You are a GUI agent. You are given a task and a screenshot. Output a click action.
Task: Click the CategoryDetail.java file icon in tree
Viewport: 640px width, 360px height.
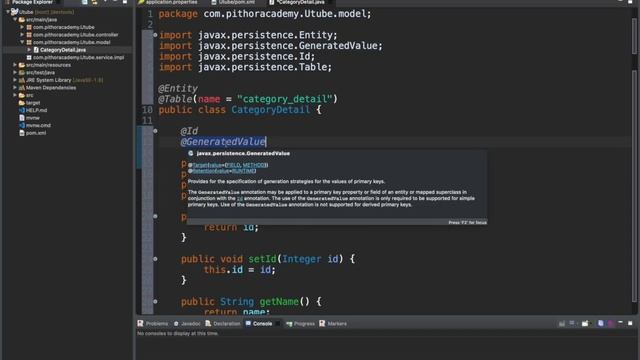pyautogui.click(x=36, y=50)
